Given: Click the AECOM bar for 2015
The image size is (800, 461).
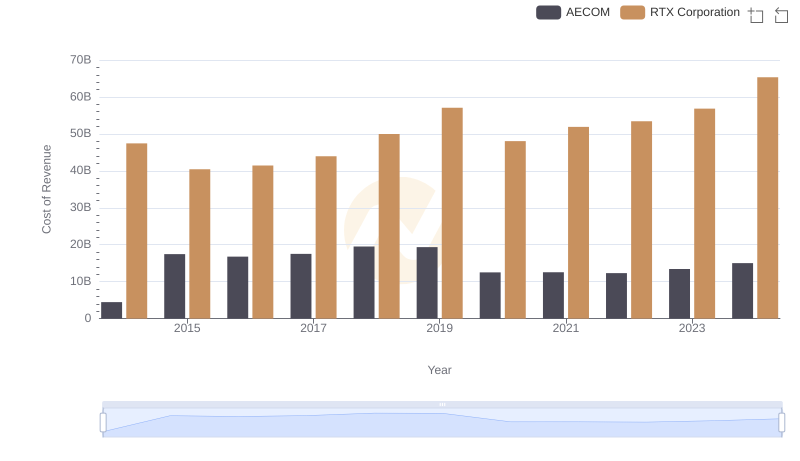Looking at the screenshot, I should click(174, 286).
